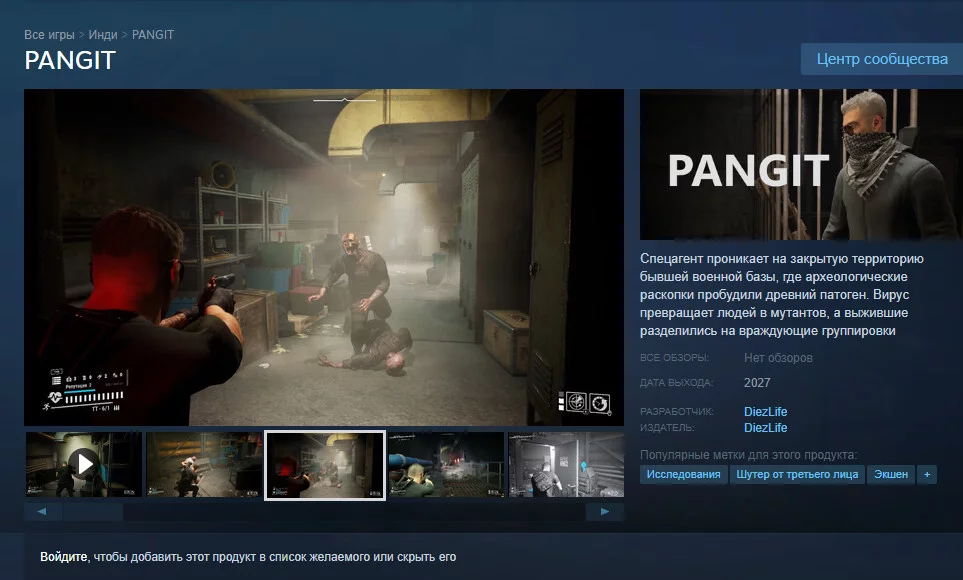Select the highlighted third screenshot thumbnail
The height and width of the screenshot is (580, 963).
325,465
